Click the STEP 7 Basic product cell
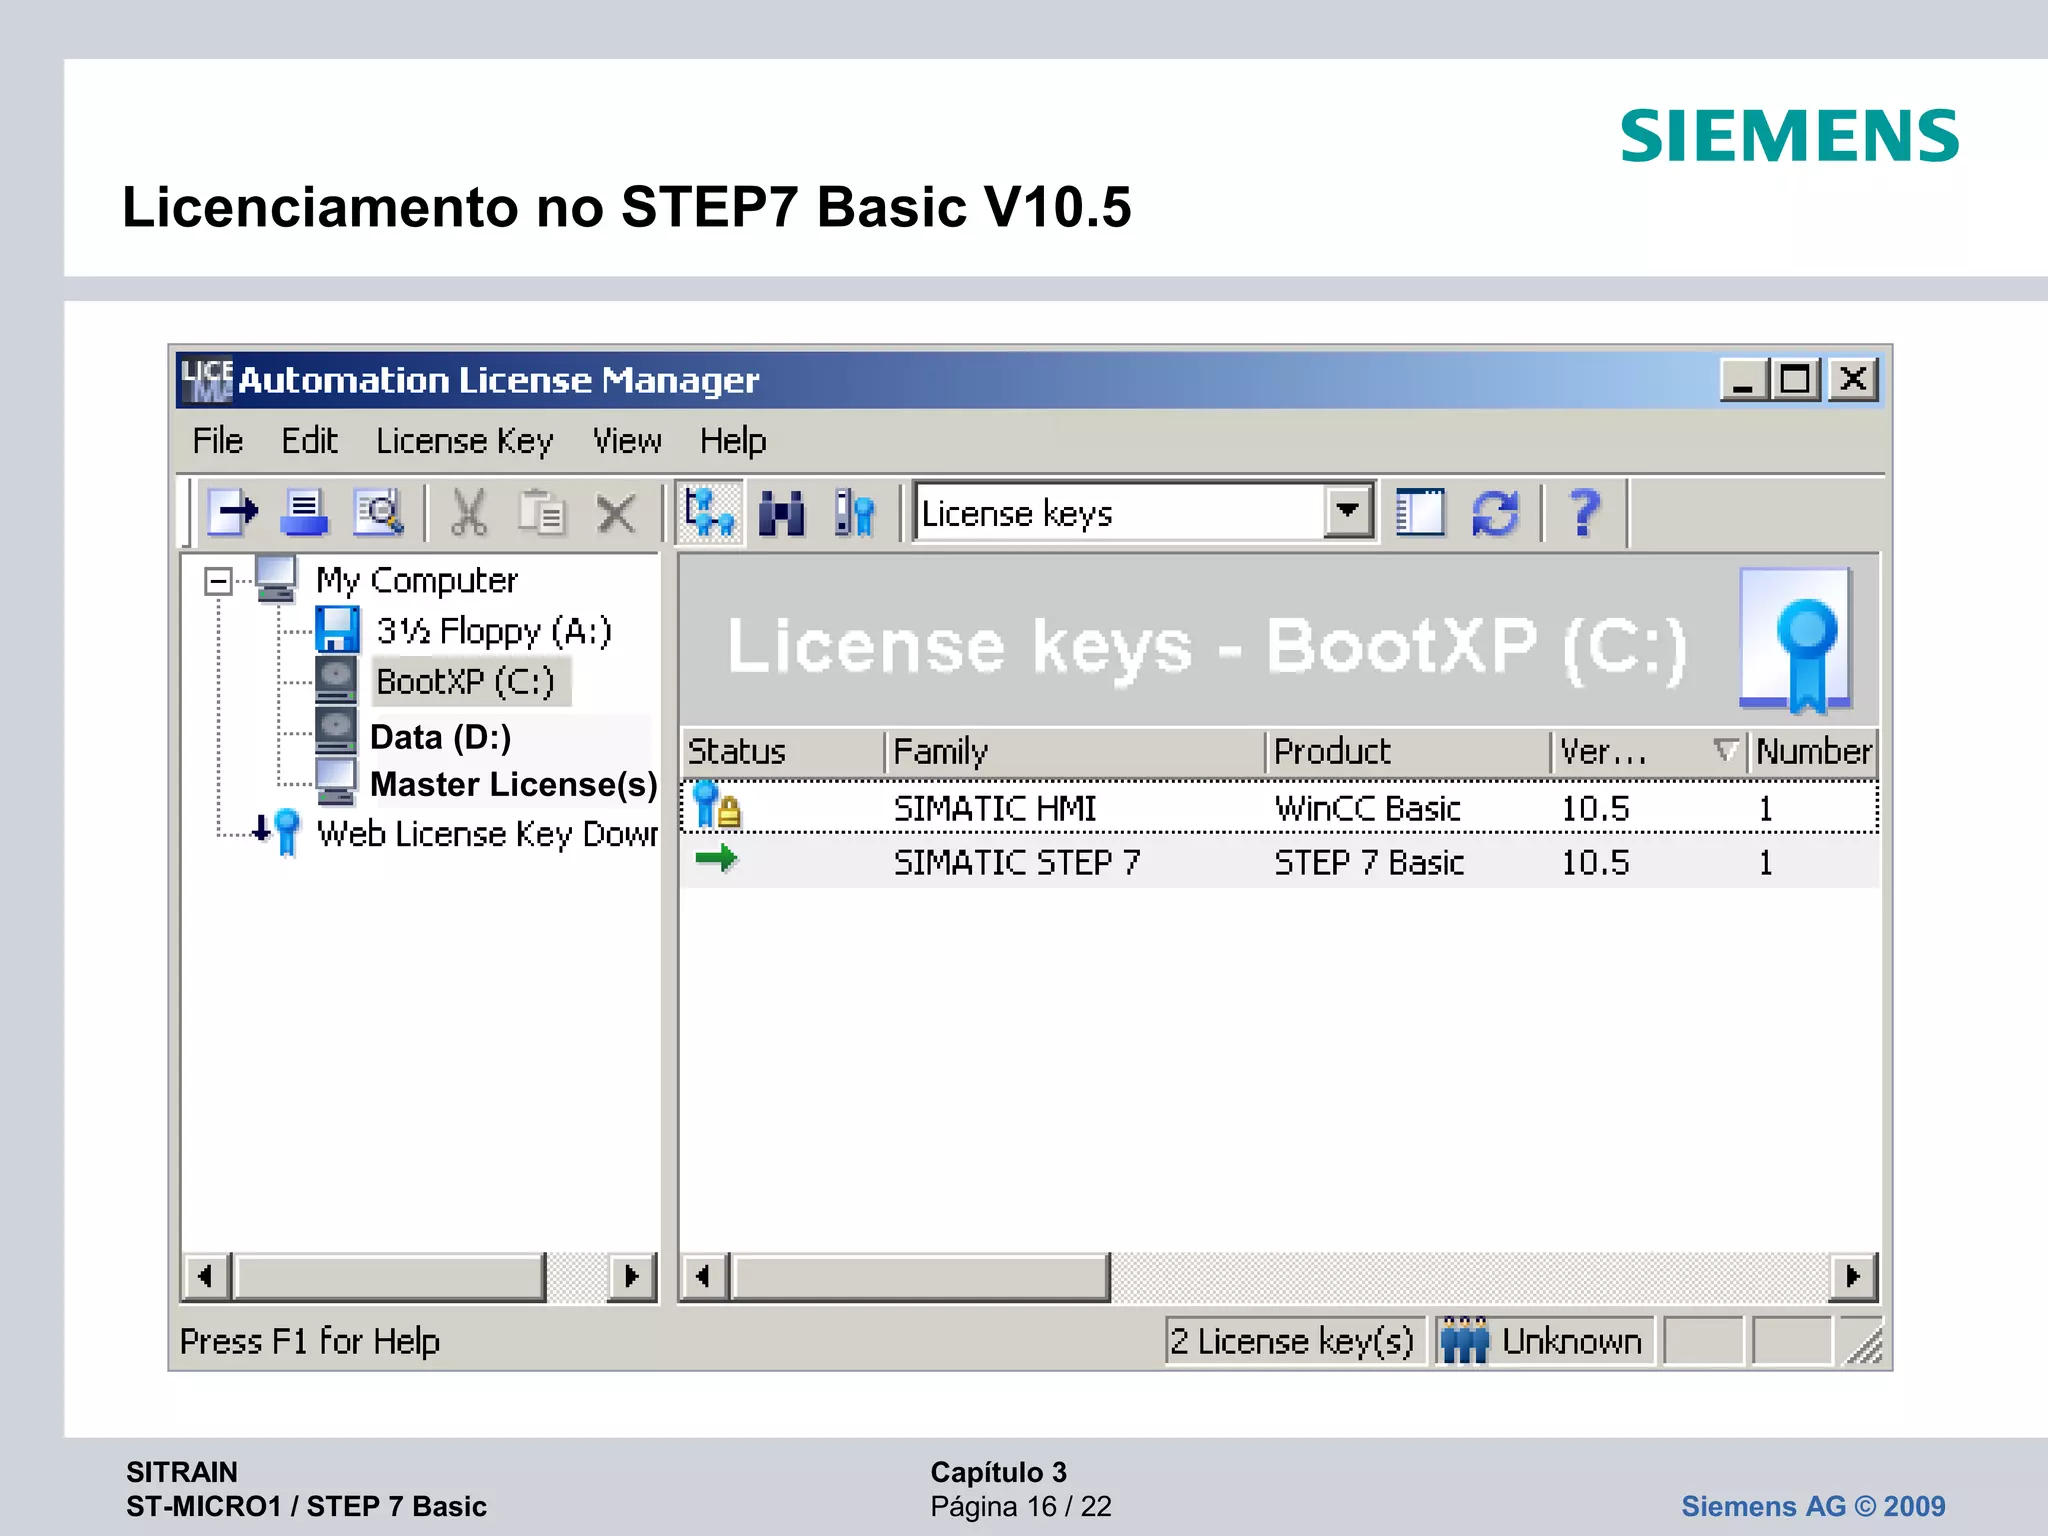Viewport: 2048px width, 1536px height. (x=1369, y=862)
